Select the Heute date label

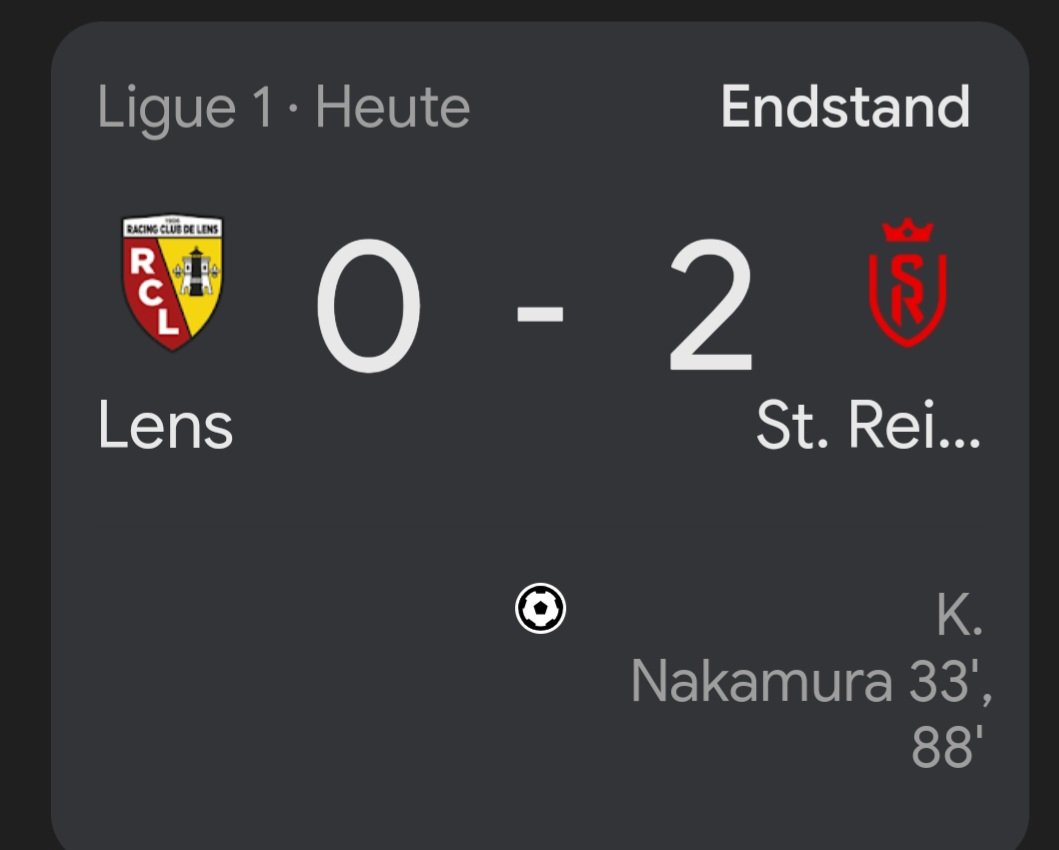[392, 107]
